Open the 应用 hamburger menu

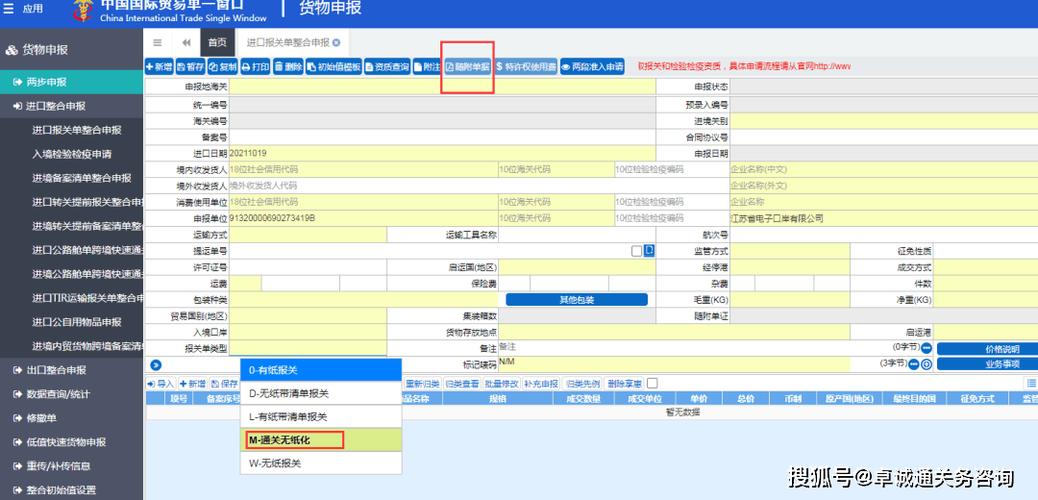click(x=23, y=9)
